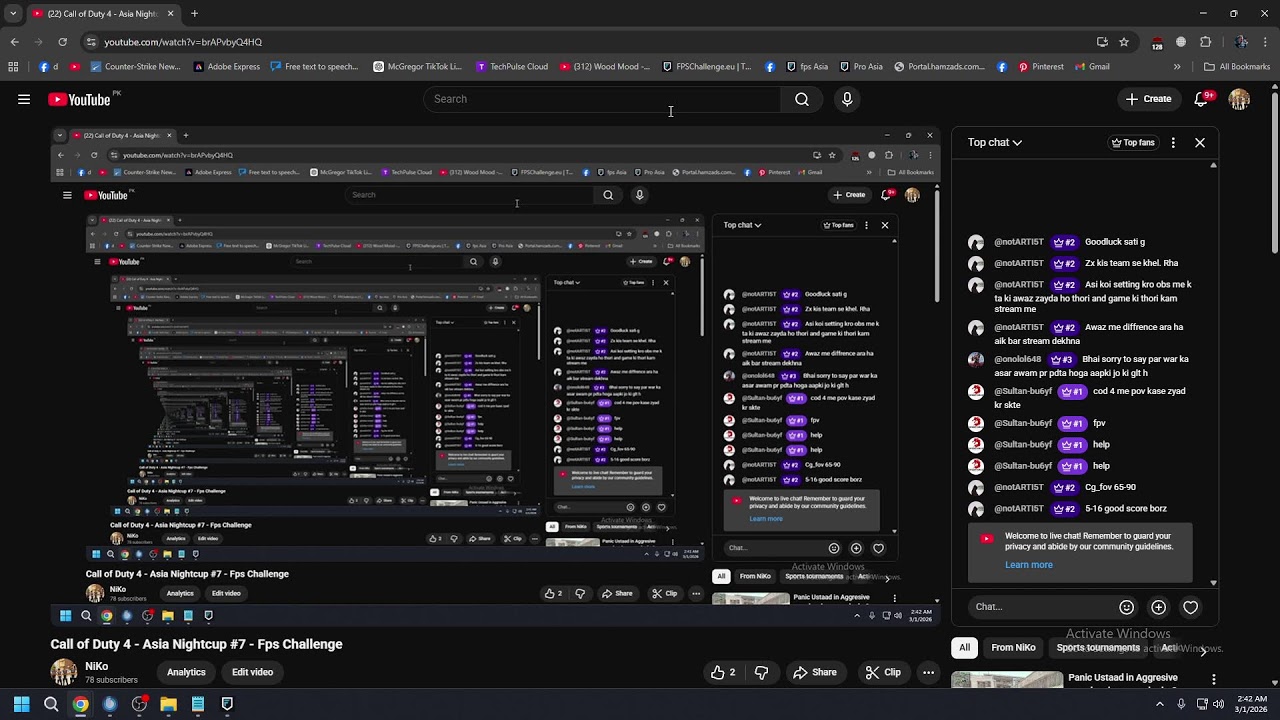Start voice search with the microphone
1280x720 pixels.
847,99
